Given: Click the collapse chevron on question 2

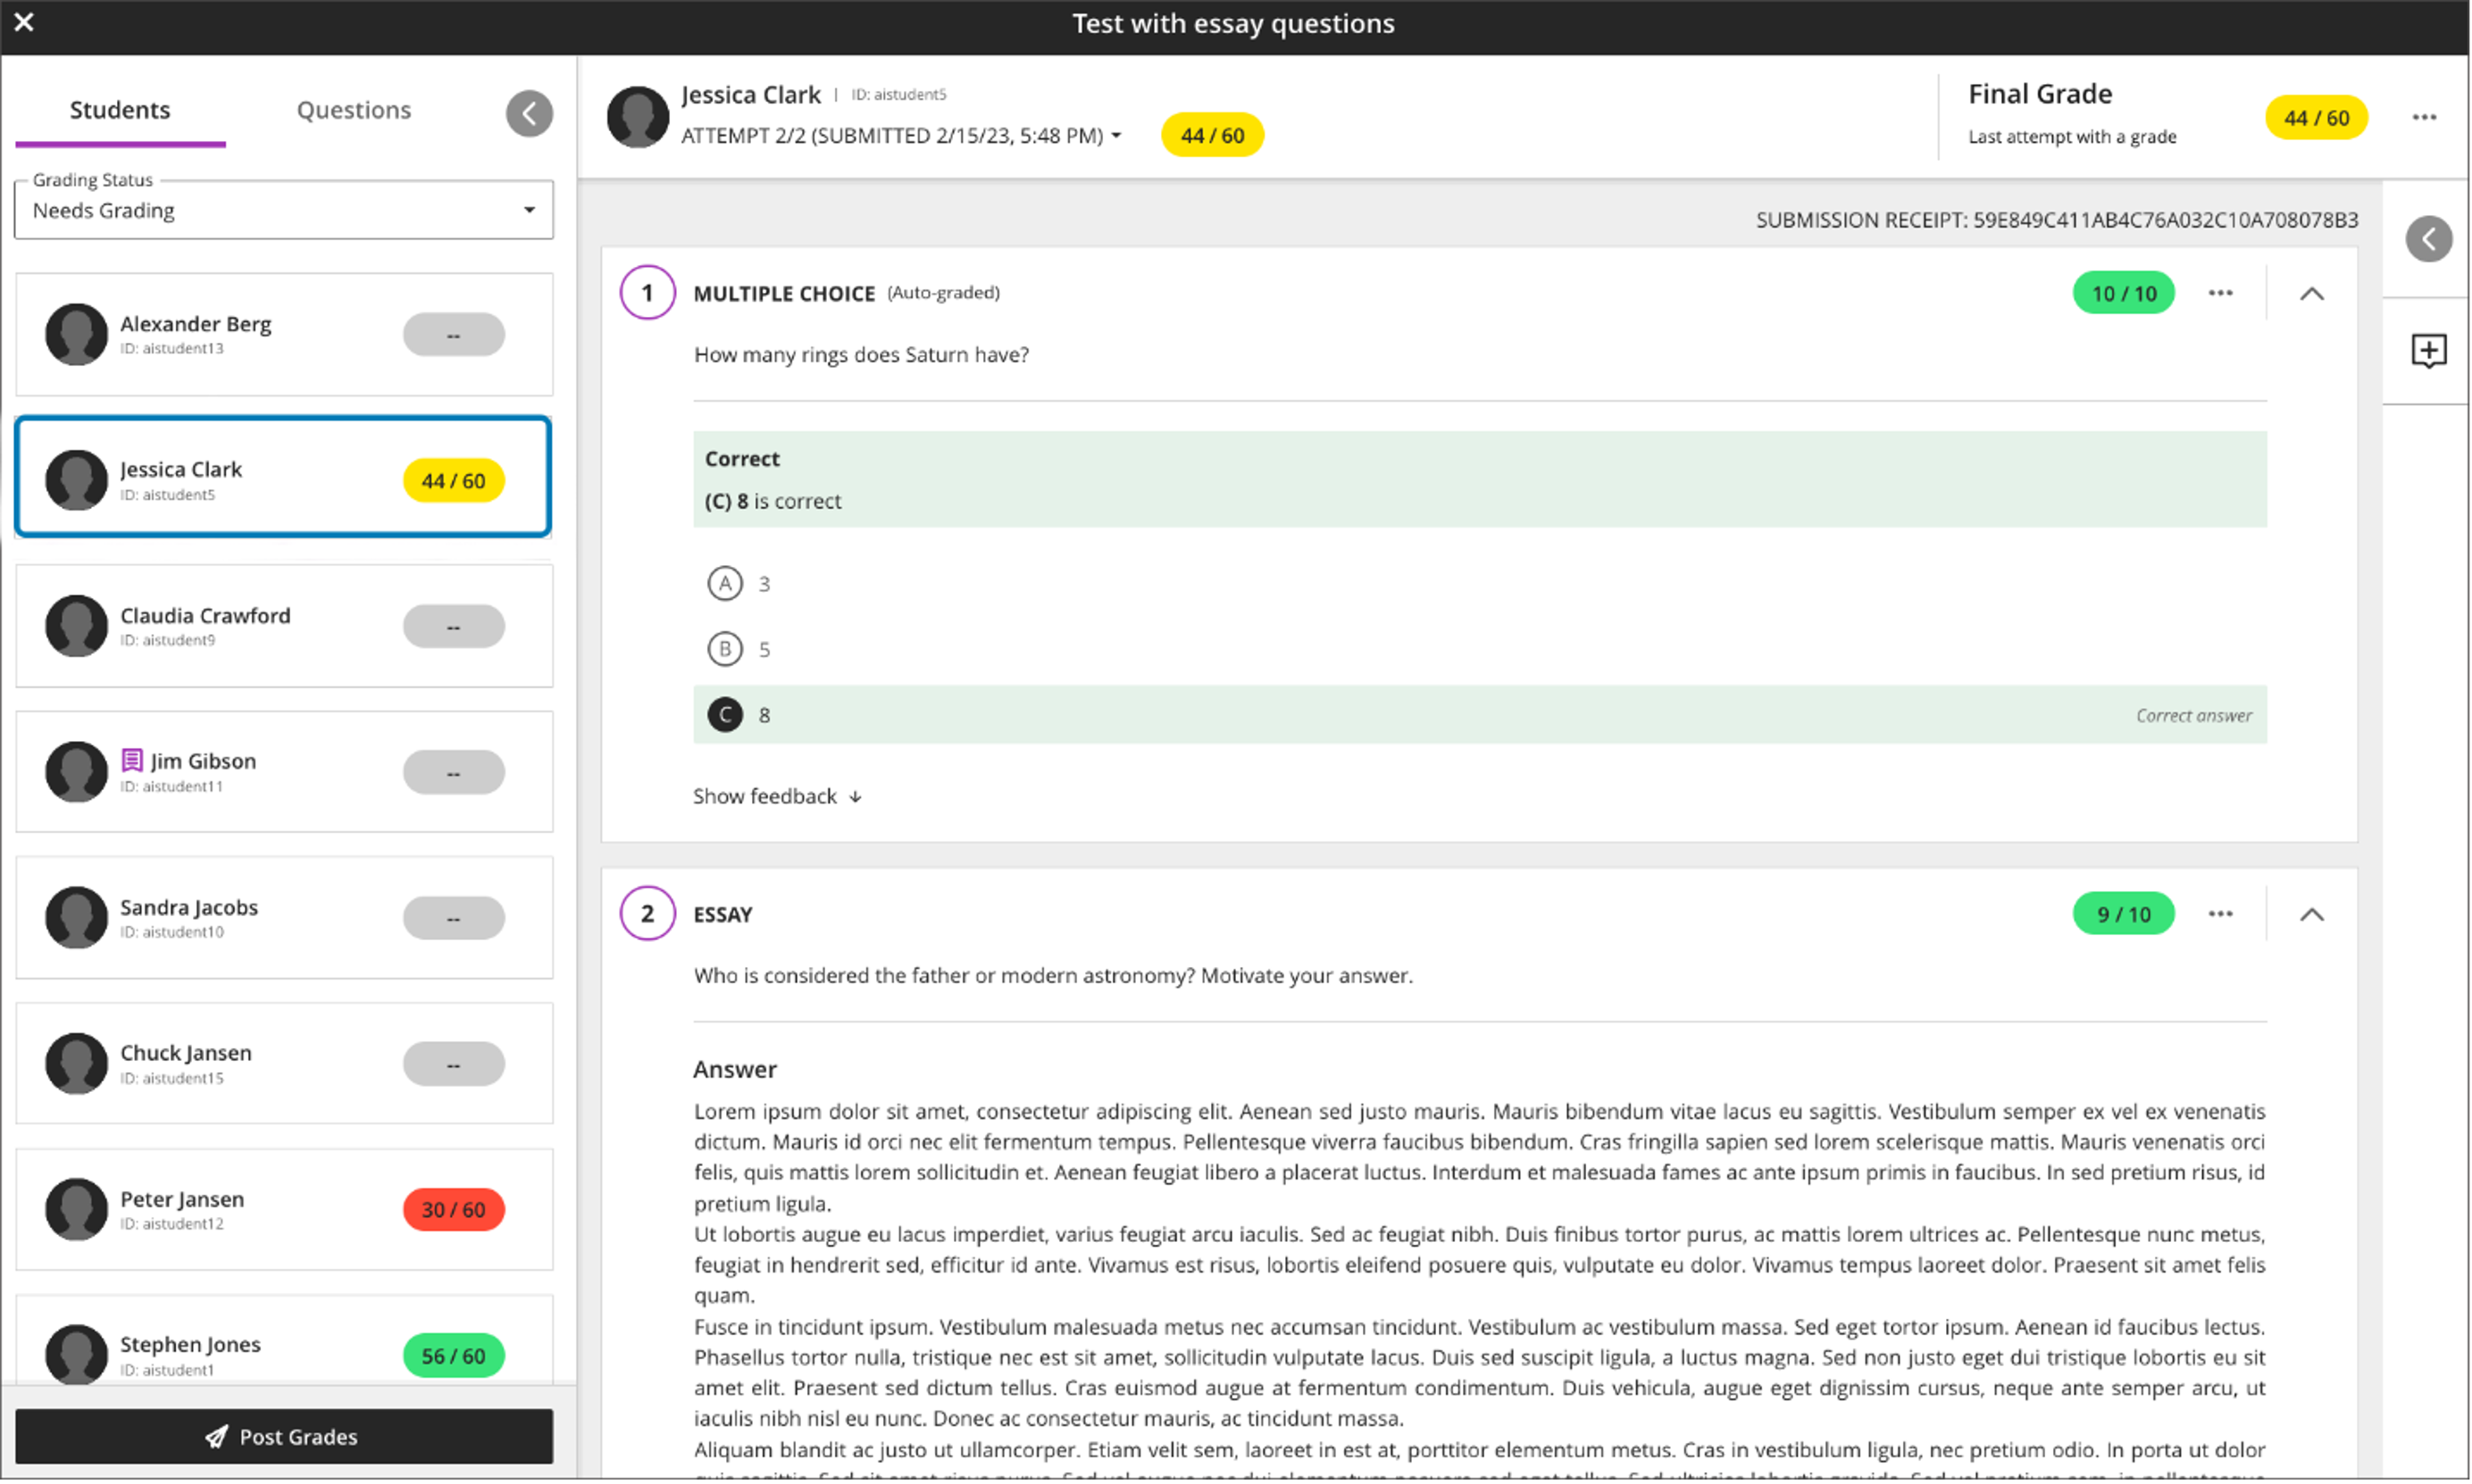Looking at the screenshot, I should point(2313,914).
